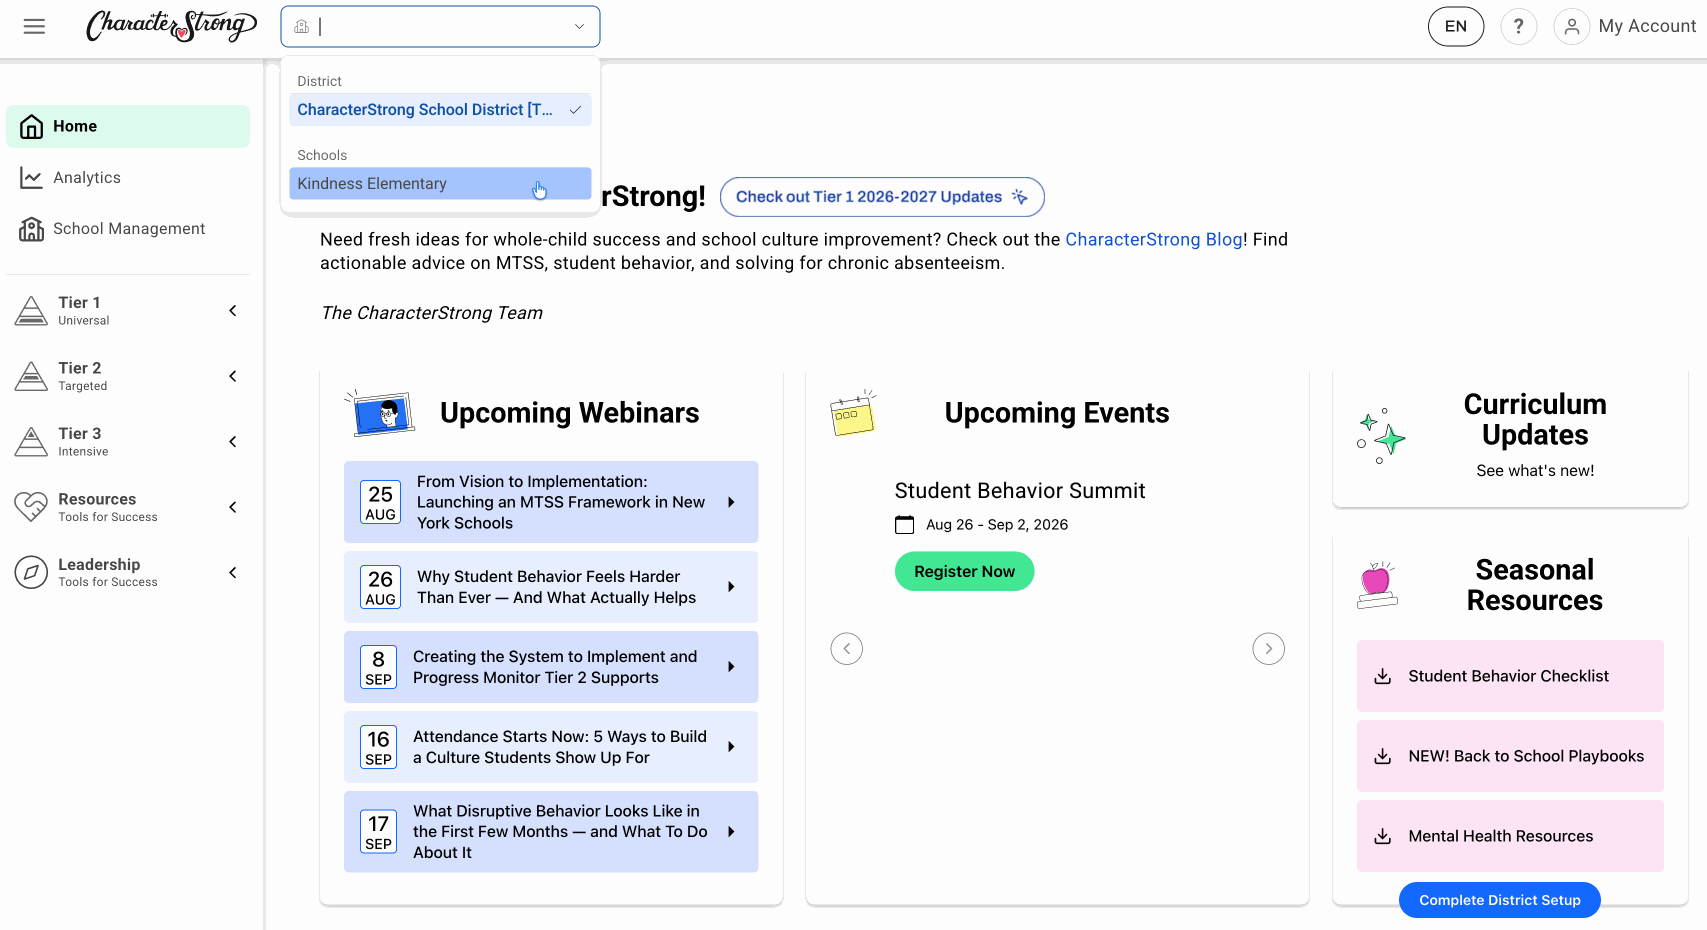Expand the Student Behavior Feels Harder arrow
Screen dimensions: 1707x930
pyautogui.click(x=731, y=587)
